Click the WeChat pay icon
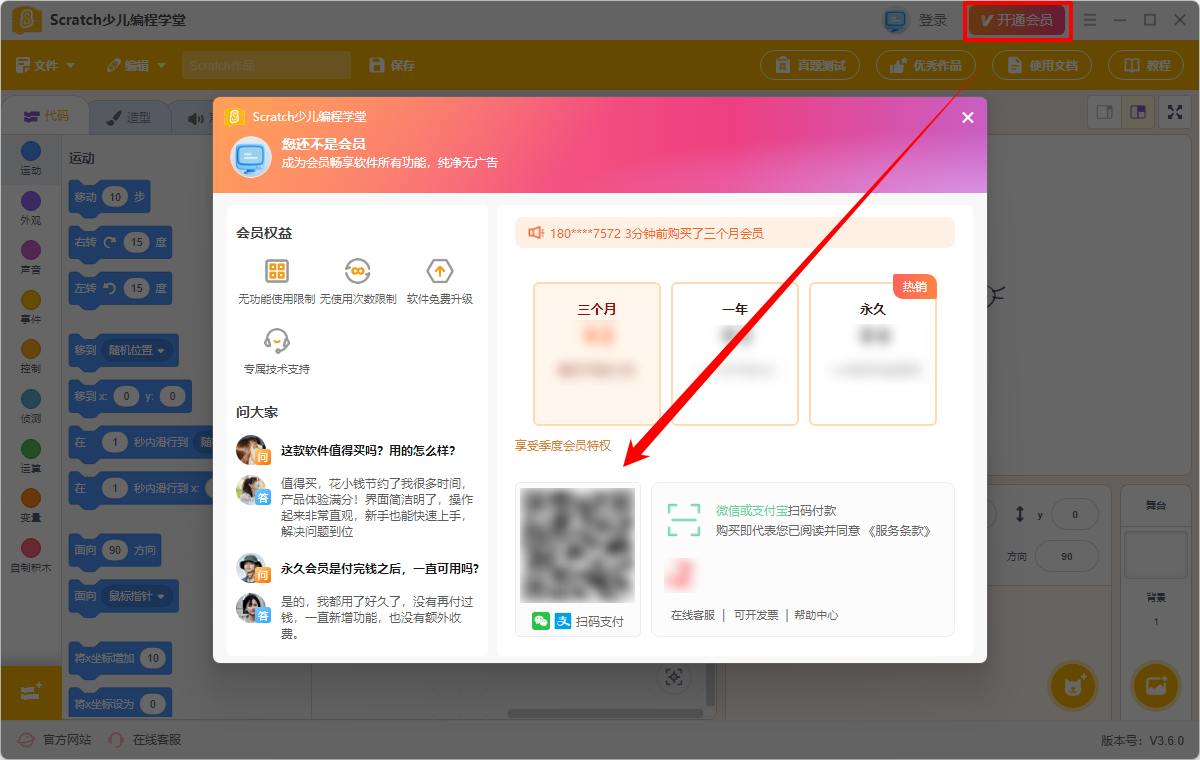The height and width of the screenshot is (760, 1200). (541, 621)
